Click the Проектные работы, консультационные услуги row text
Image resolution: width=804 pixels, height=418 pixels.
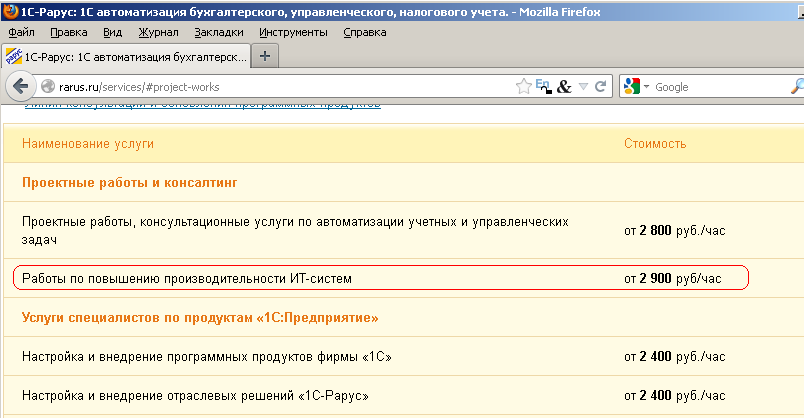pos(295,230)
